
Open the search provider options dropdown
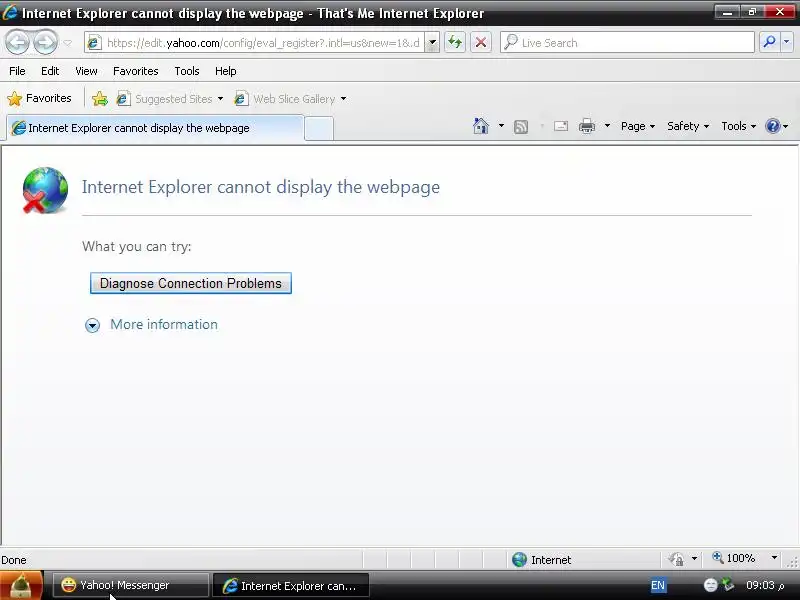tap(786, 42)
